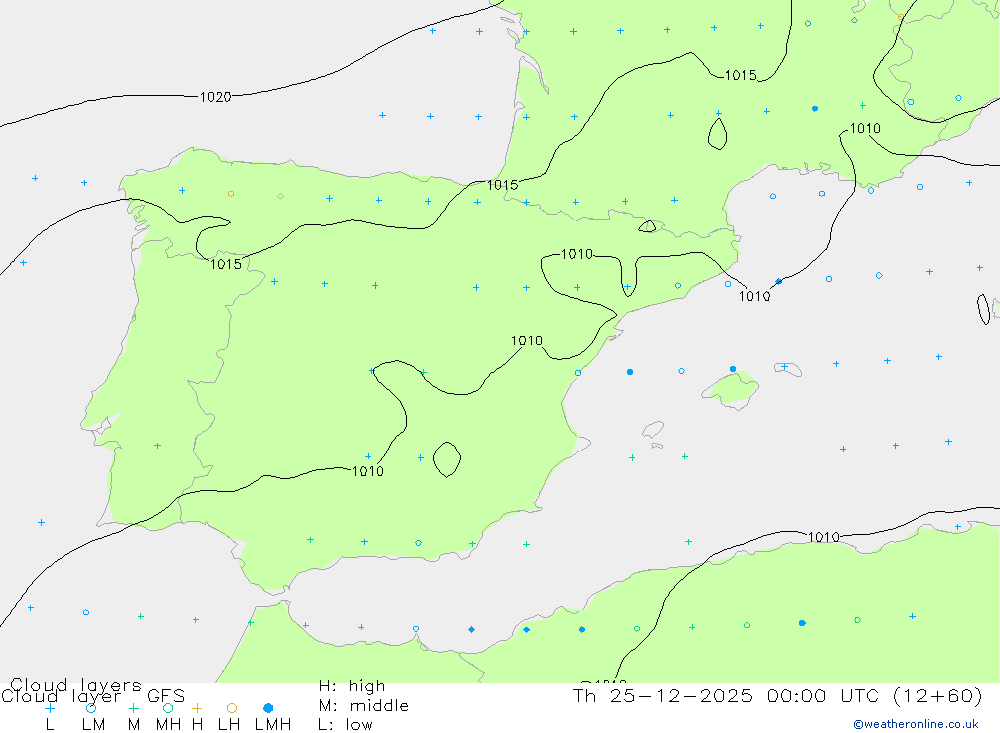Click the 'GFS' model label
1000x733 pixels.
pos(166,696)
